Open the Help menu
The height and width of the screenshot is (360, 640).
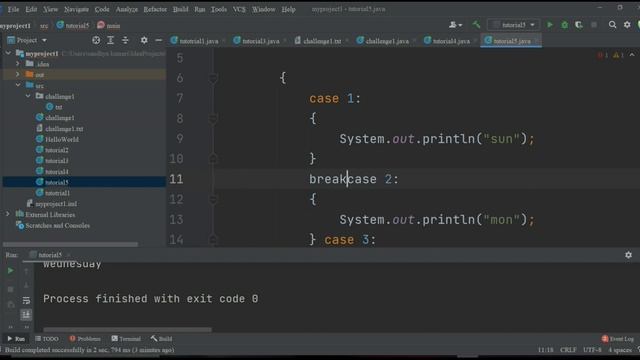(x=288, y=9)
